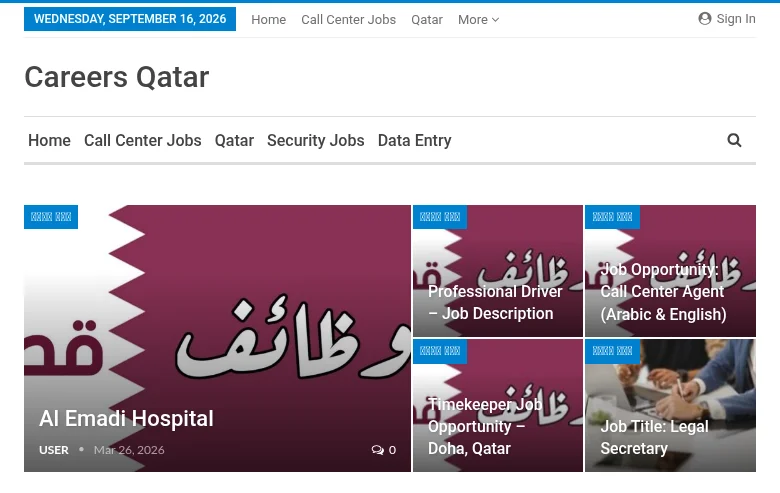
Task: Open Job Title: Legal Secretary post
Action: click(654, 437)
